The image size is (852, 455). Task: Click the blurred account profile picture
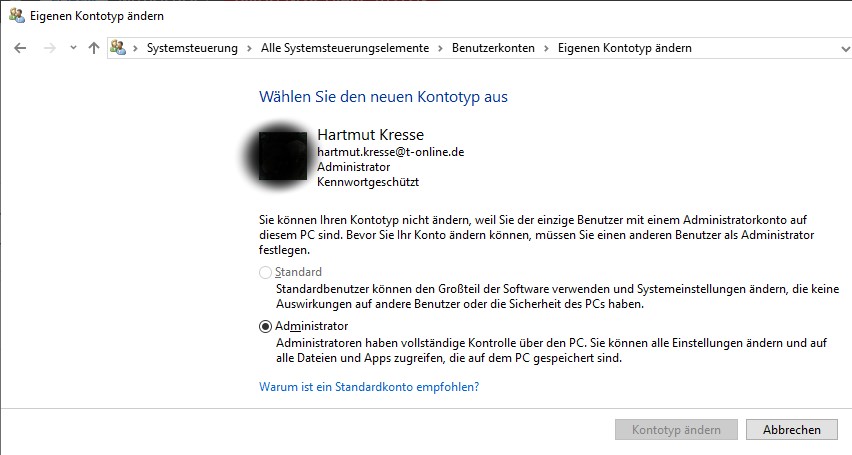click(x=283, y=155)
